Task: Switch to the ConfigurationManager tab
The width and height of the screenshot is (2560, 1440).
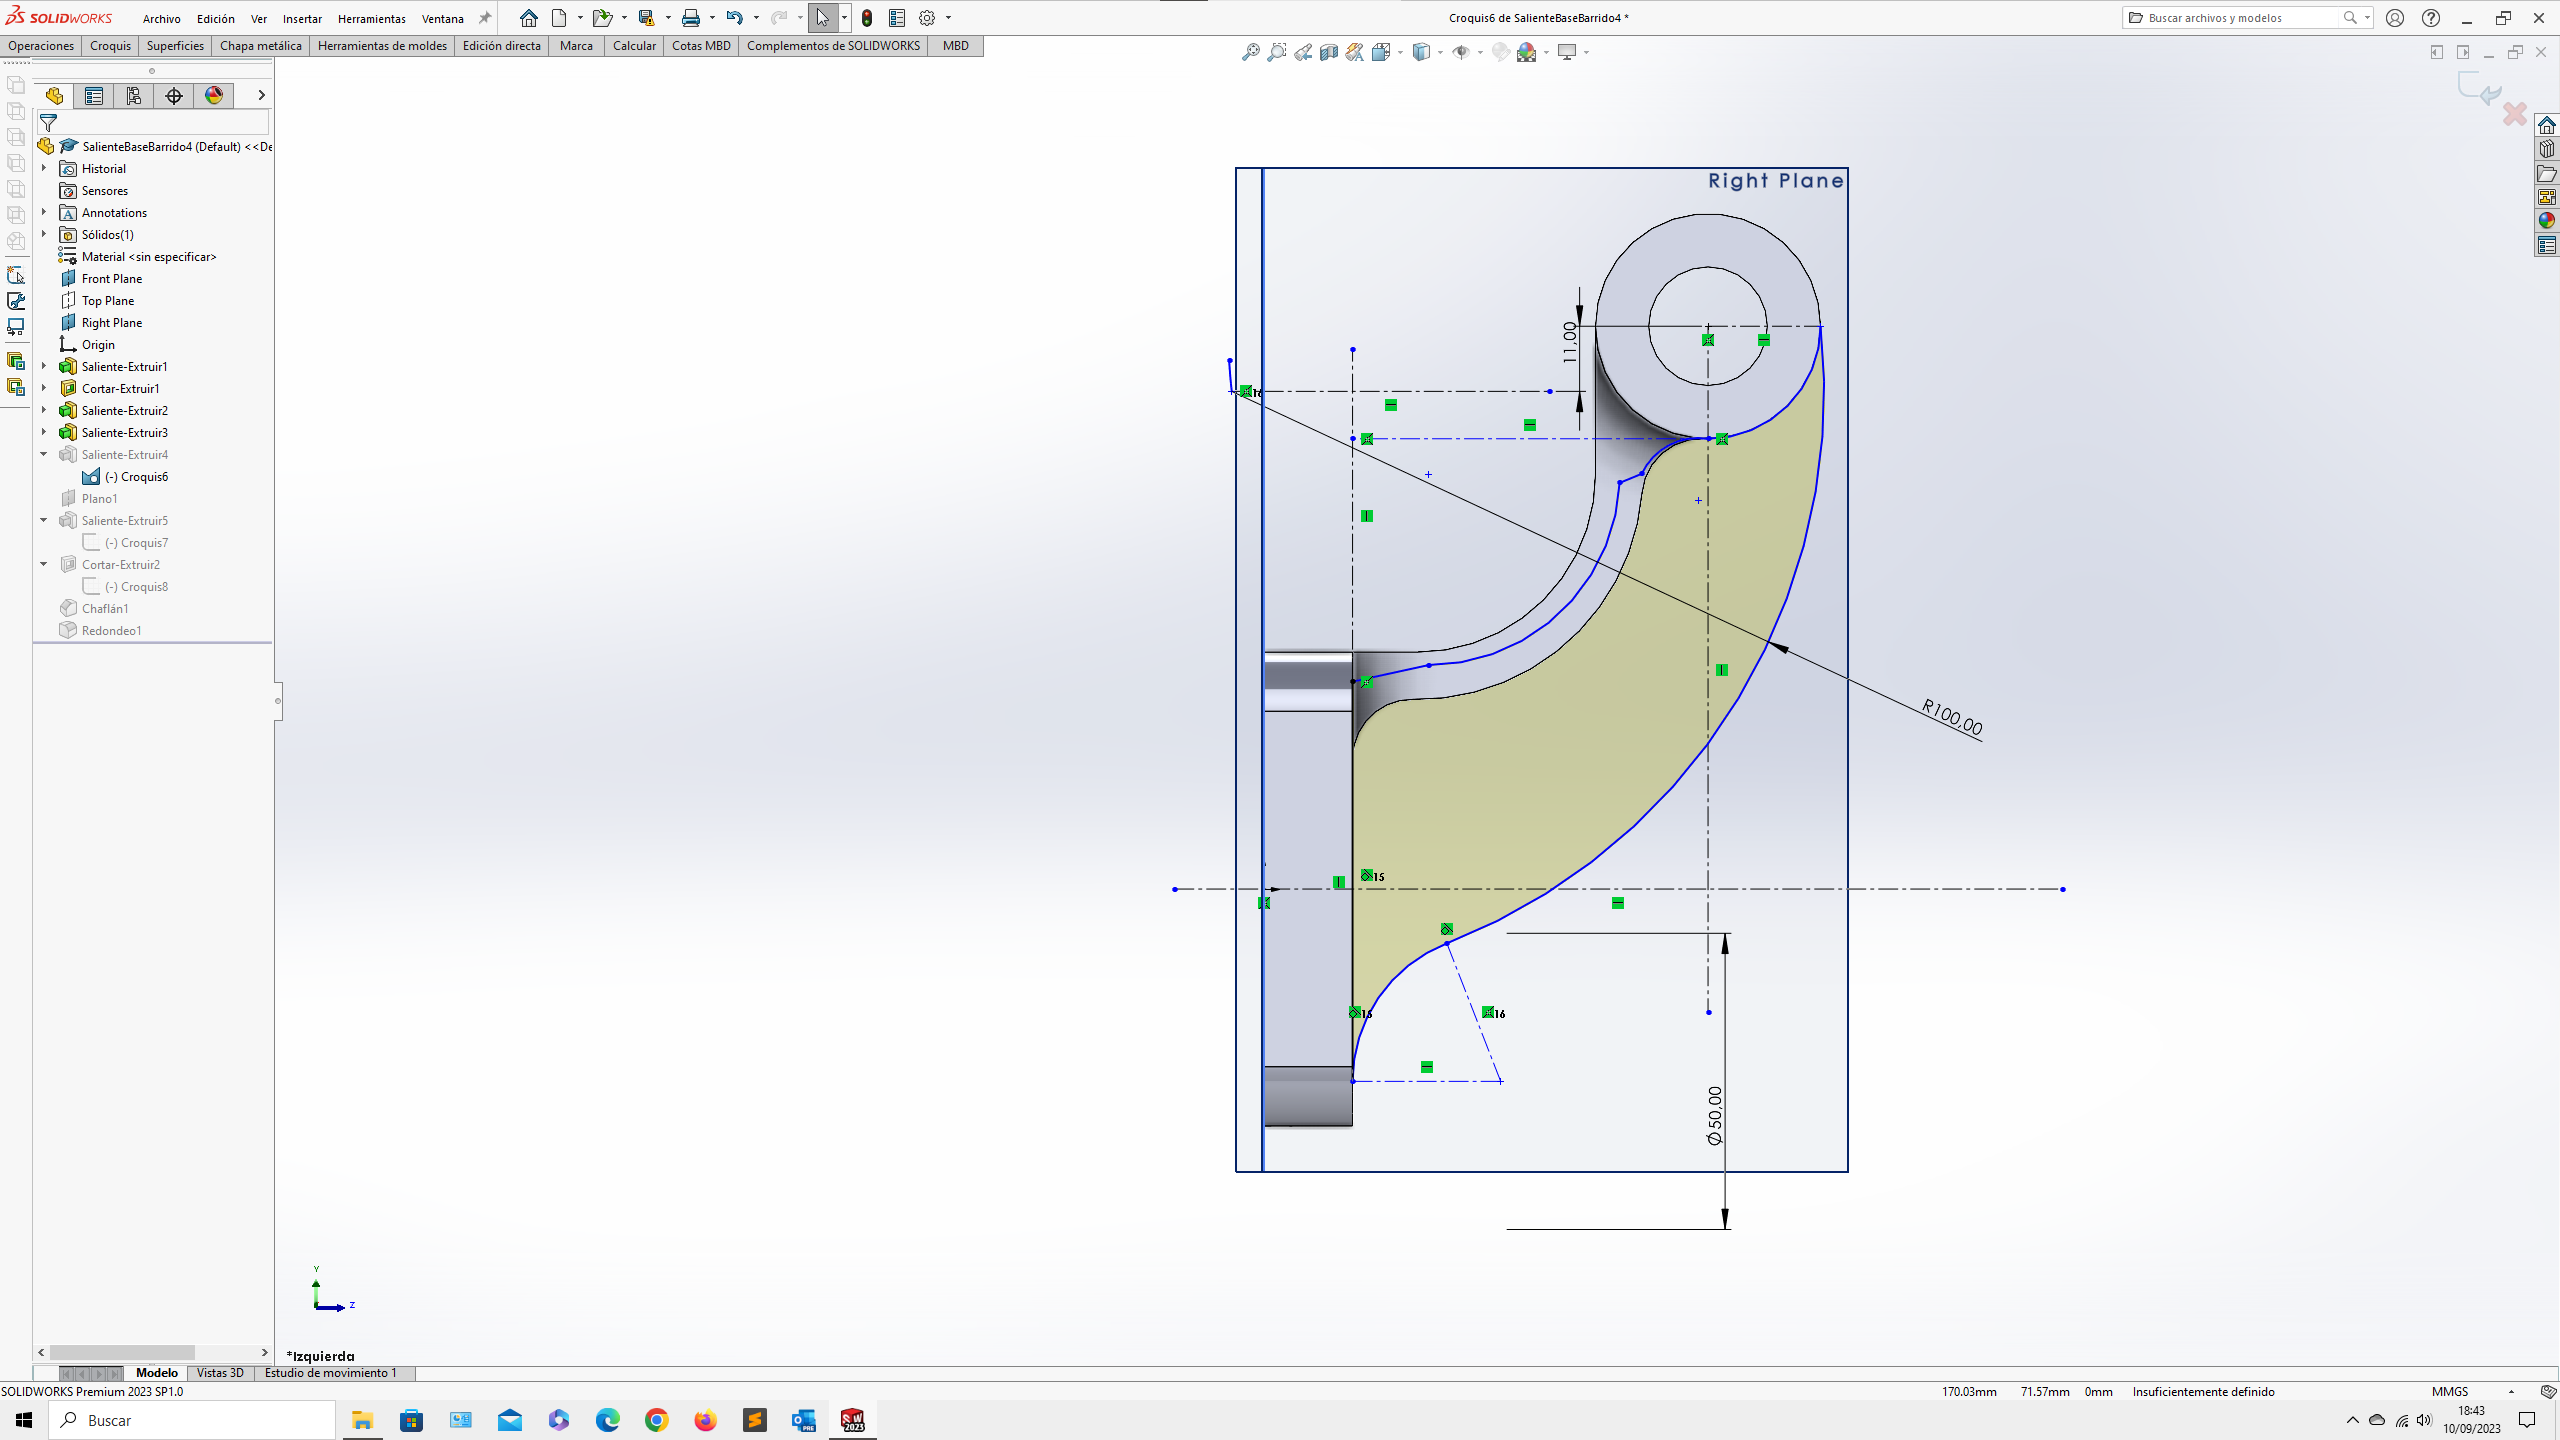Action: pyautogui.click(x=134, y=95)
